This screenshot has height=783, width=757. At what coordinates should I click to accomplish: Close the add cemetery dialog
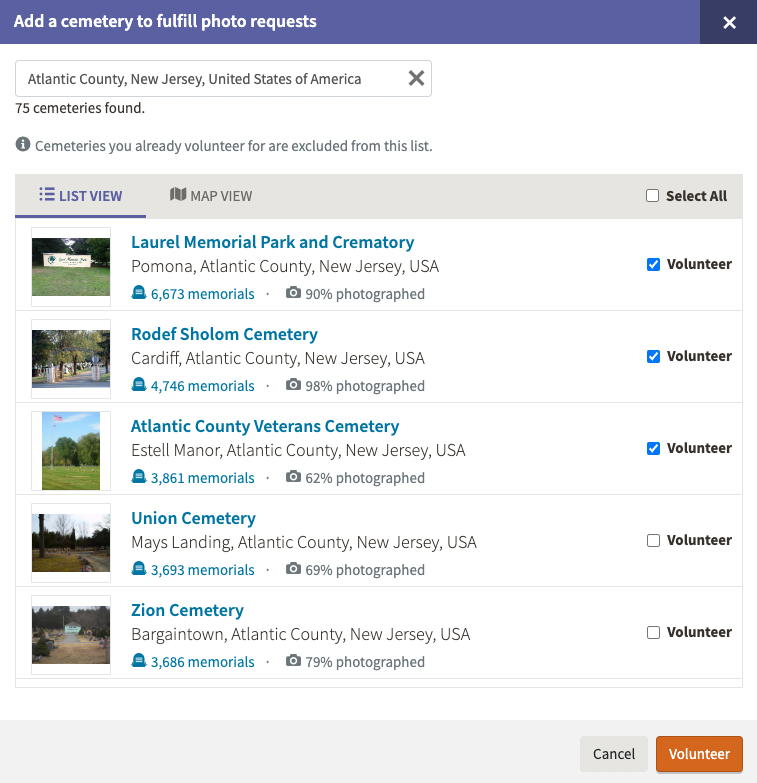click(729, 22)
